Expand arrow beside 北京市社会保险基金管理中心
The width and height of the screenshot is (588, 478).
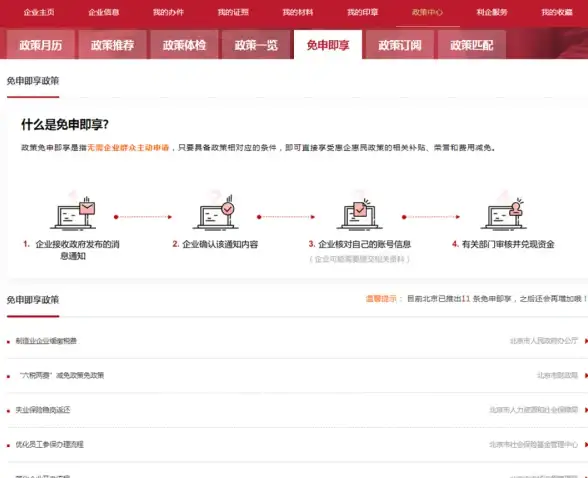pos(586,444)
